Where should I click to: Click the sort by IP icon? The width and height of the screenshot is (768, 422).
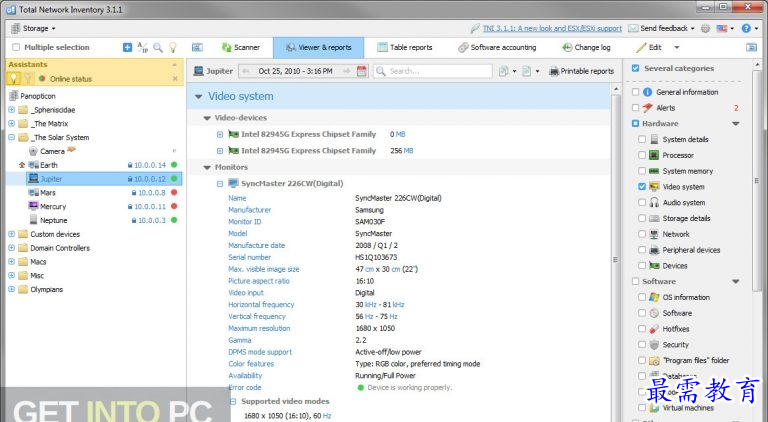click(x=143, y=47)
